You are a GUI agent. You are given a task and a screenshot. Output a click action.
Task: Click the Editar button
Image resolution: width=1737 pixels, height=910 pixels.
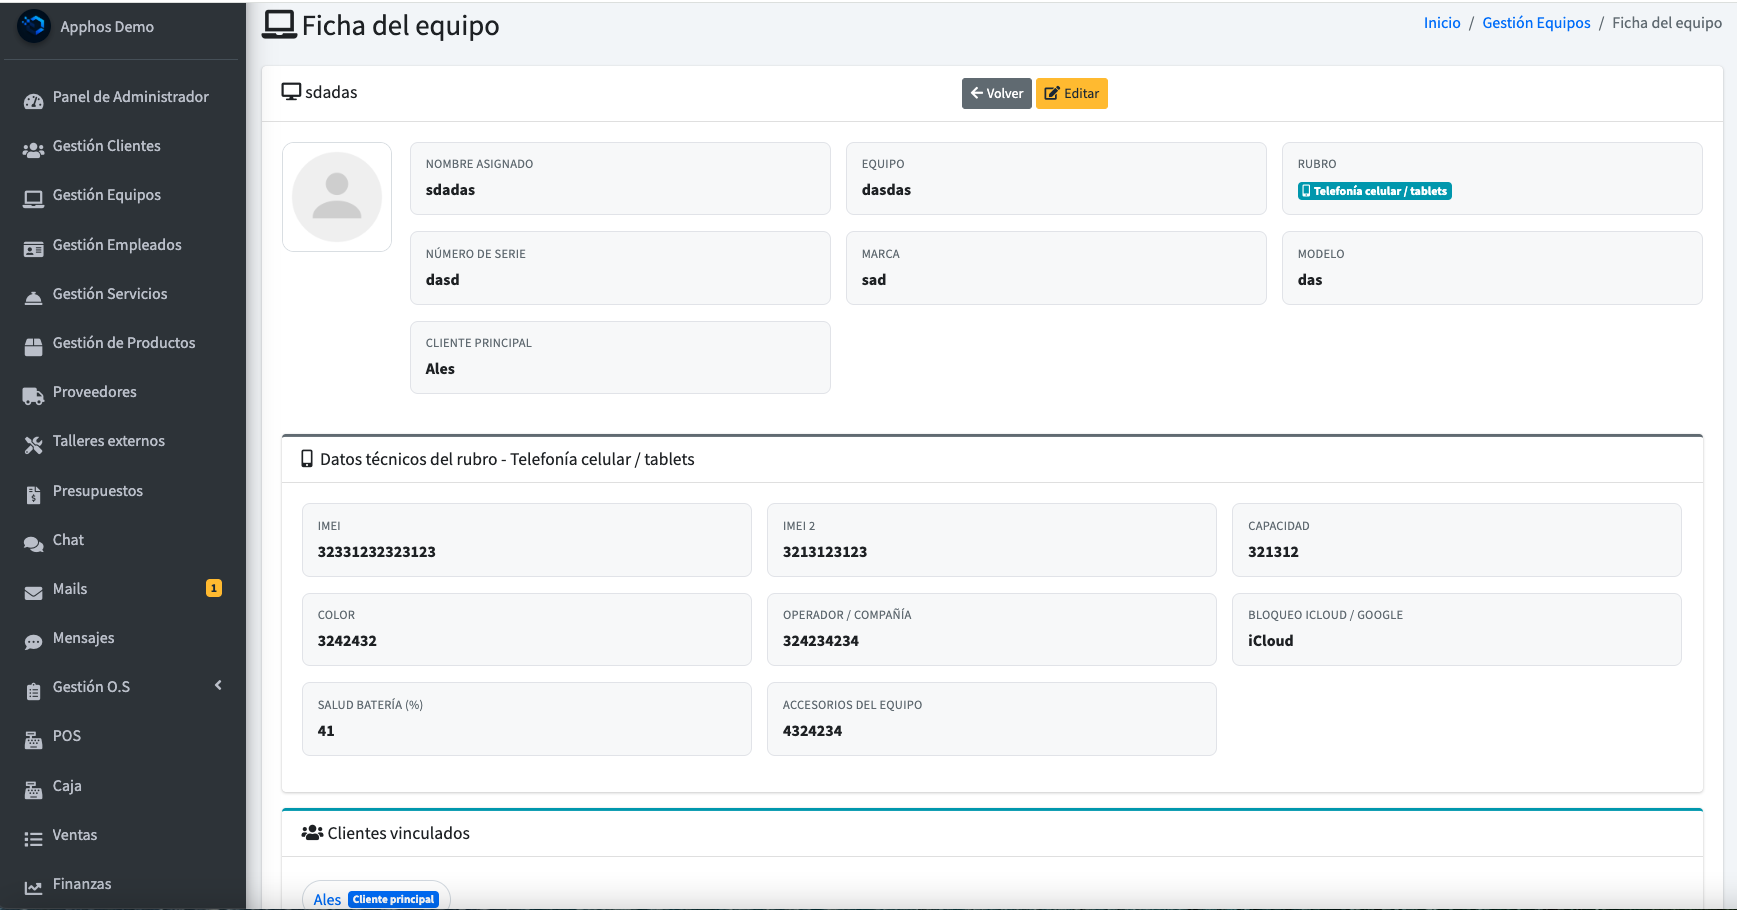pos(1071,93)
